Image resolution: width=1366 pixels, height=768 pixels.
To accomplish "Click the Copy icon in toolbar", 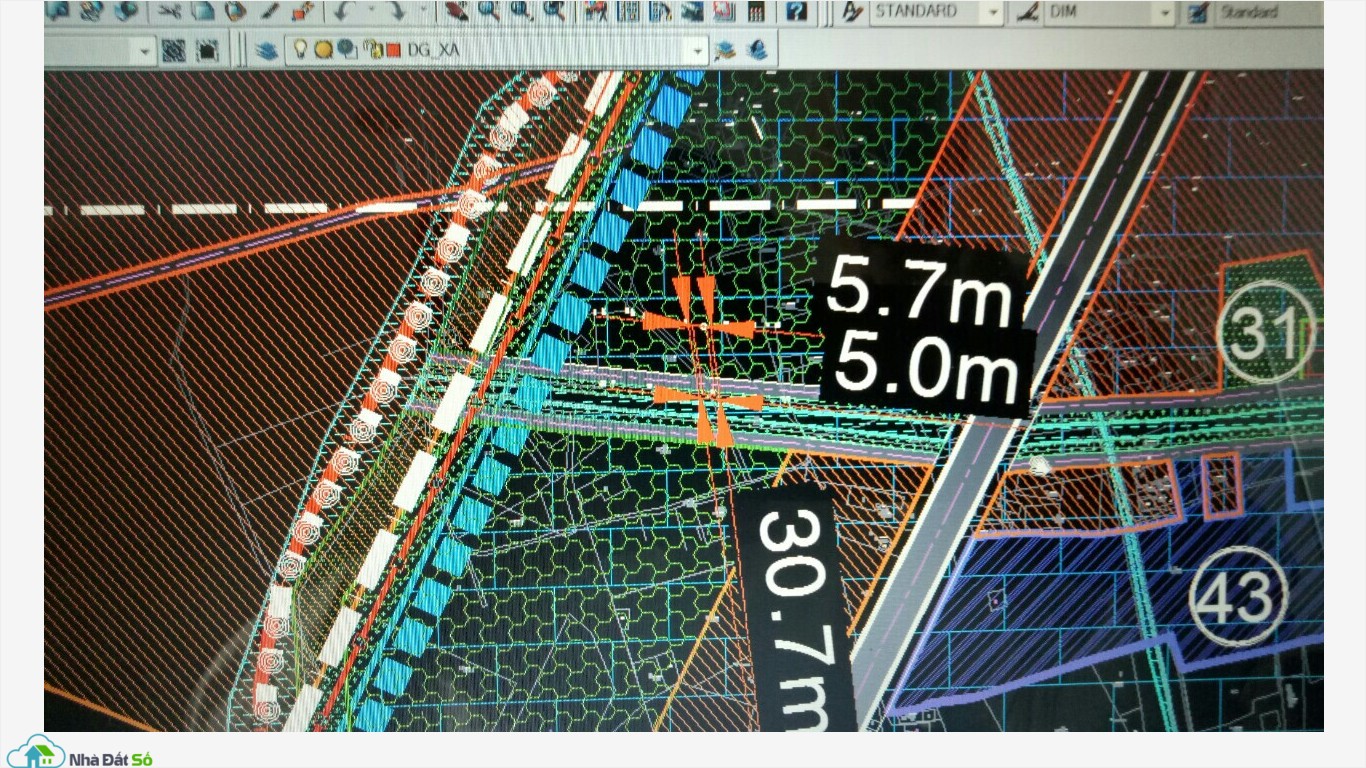I will pos(203,11).
